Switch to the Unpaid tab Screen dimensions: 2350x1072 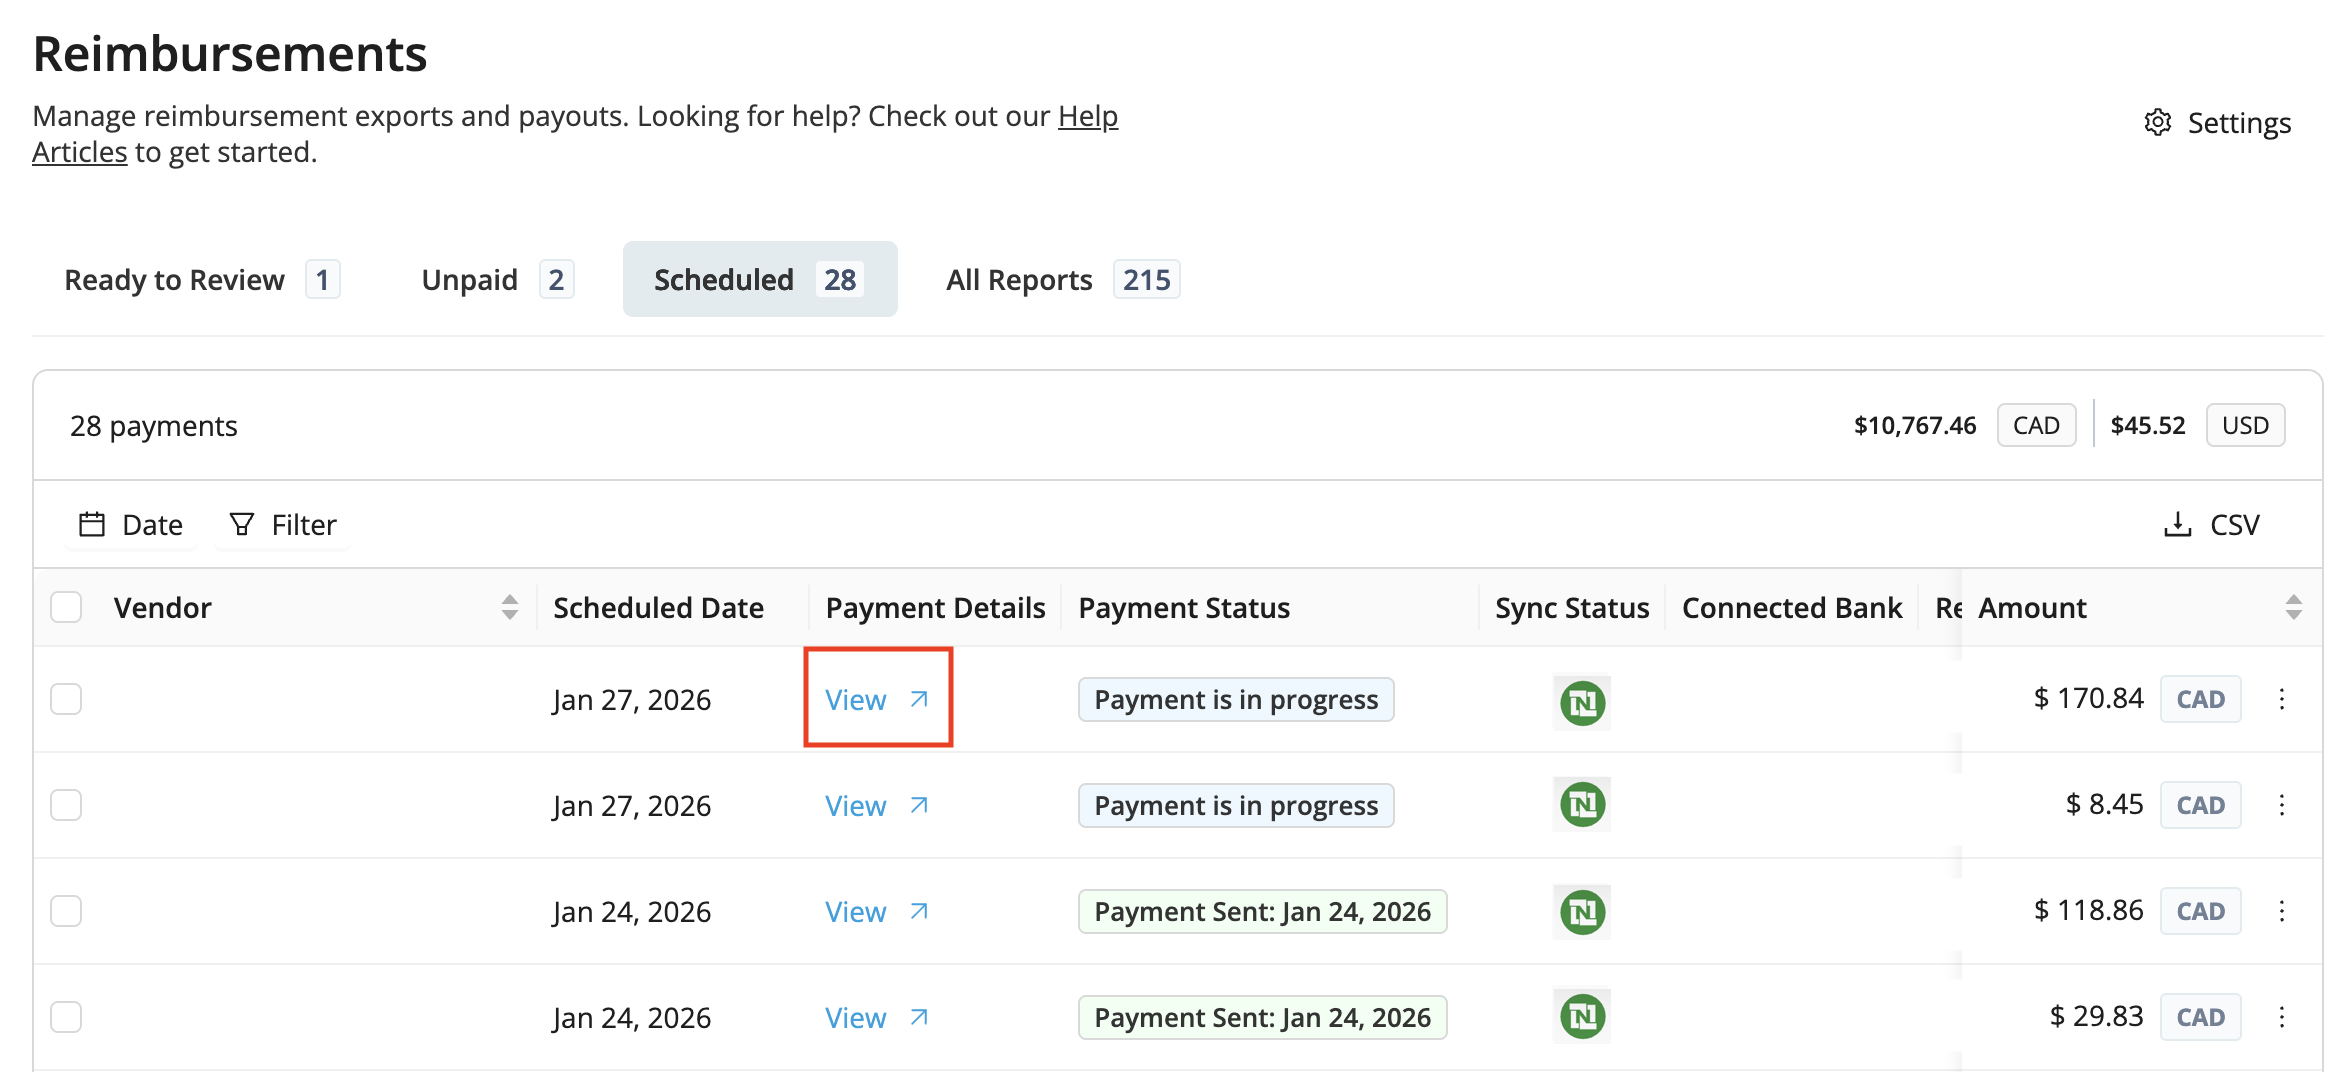pos(469,279)
